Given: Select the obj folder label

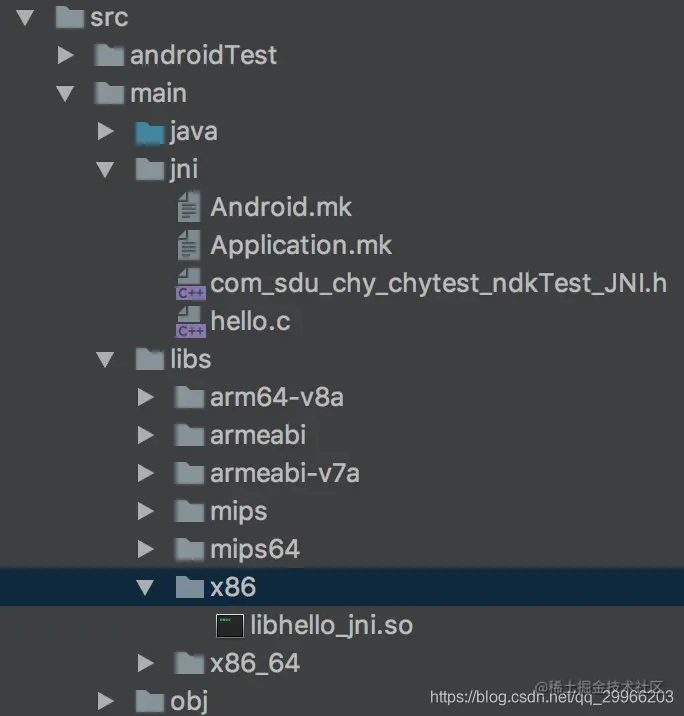Looking at the screenshot, I should 189,701.
